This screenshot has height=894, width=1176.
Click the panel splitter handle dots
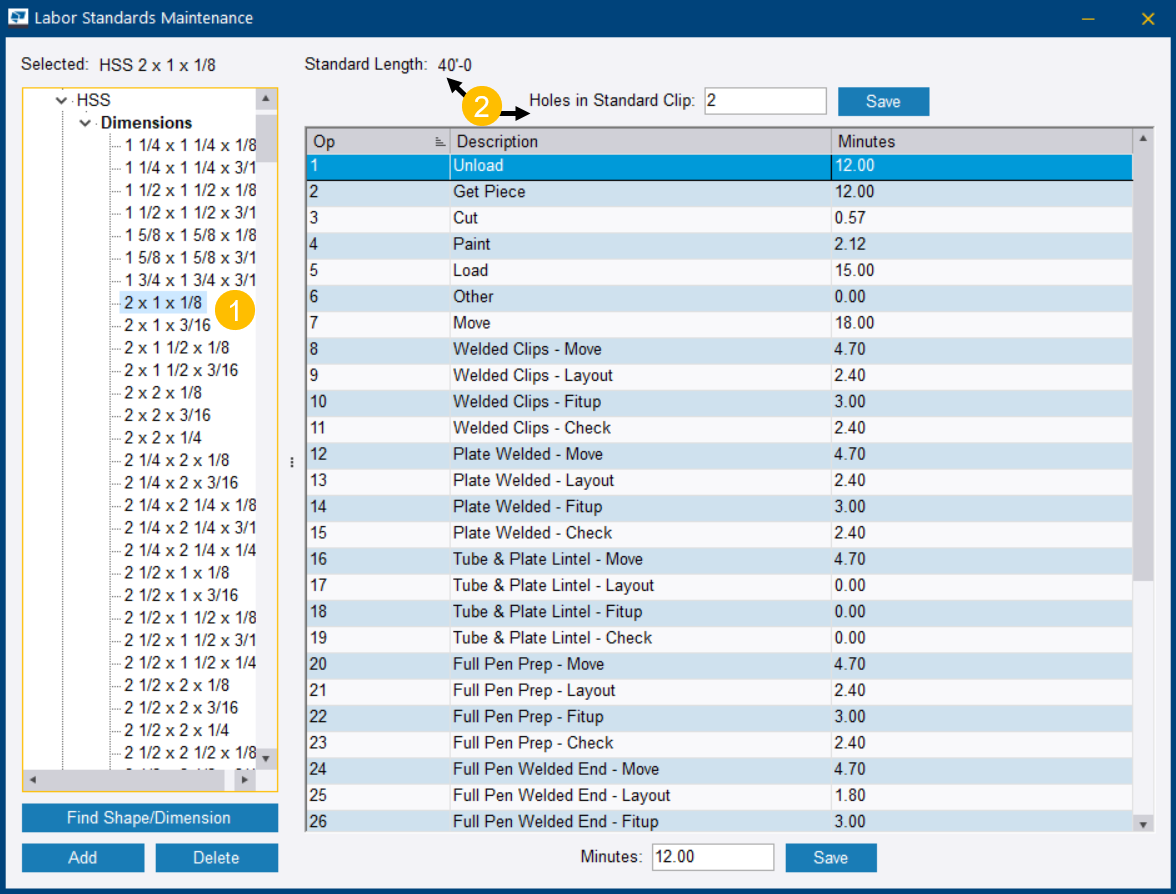(x=292, y=462)
